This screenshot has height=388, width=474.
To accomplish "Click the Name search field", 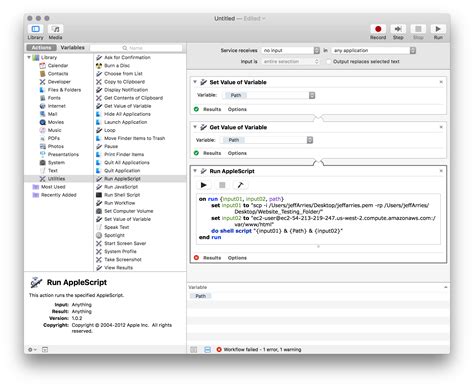I will [136, 48].
